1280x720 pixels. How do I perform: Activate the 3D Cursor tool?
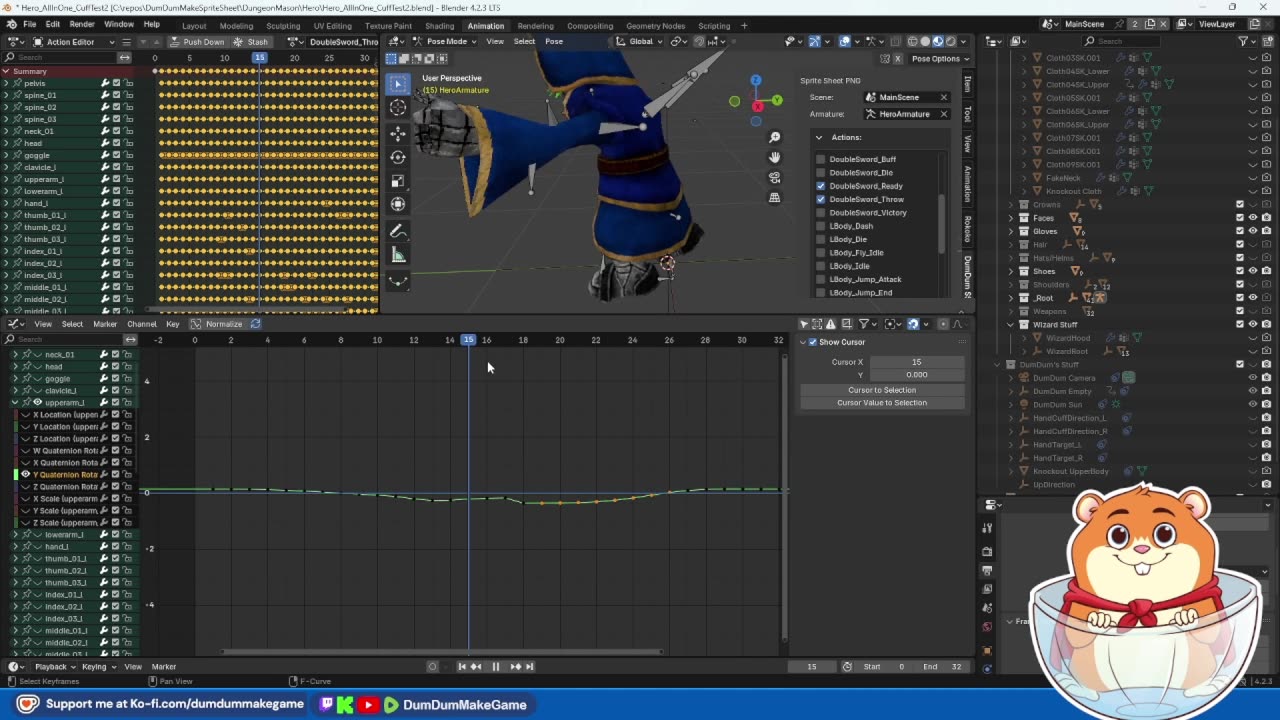point(398,108)
